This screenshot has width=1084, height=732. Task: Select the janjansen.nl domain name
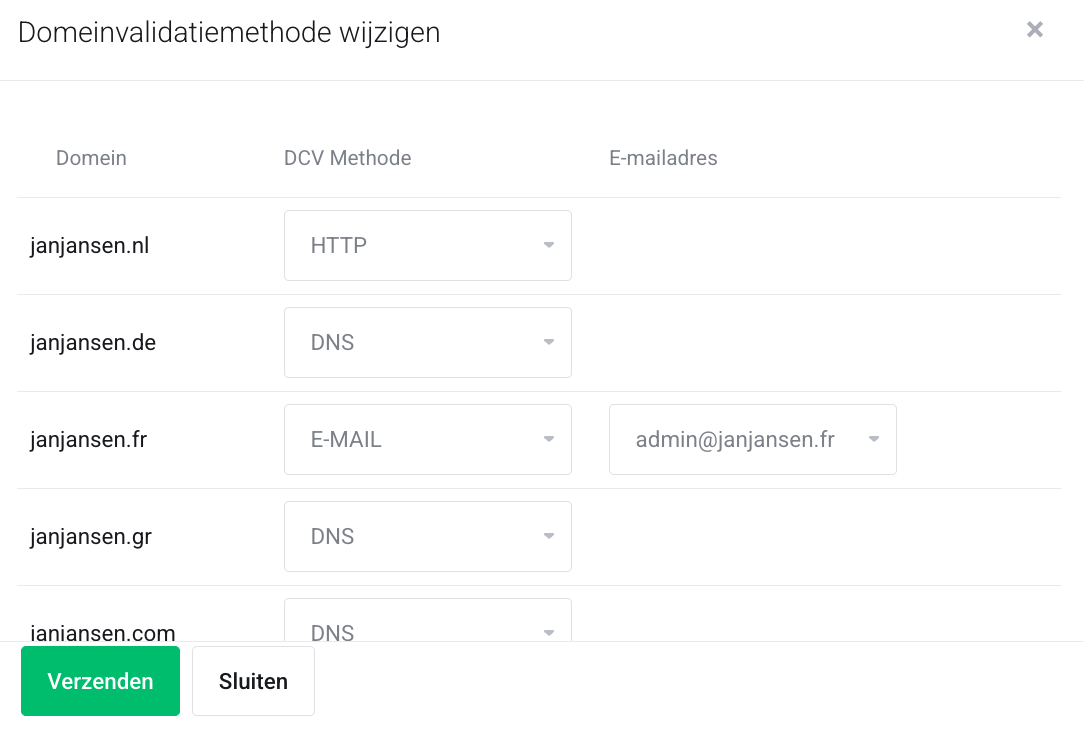click(x=90, y=245)
